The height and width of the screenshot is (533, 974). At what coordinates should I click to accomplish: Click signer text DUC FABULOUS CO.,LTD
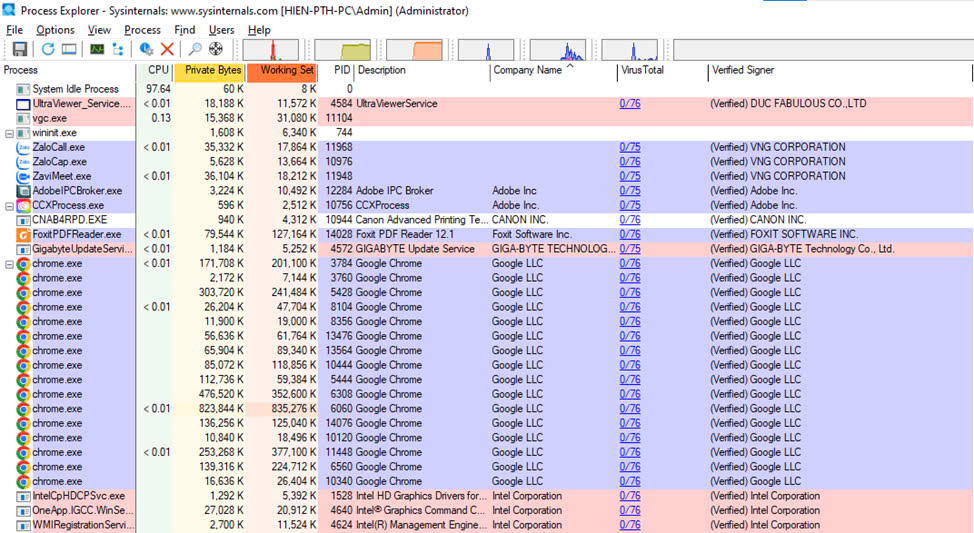click(808, 104)
